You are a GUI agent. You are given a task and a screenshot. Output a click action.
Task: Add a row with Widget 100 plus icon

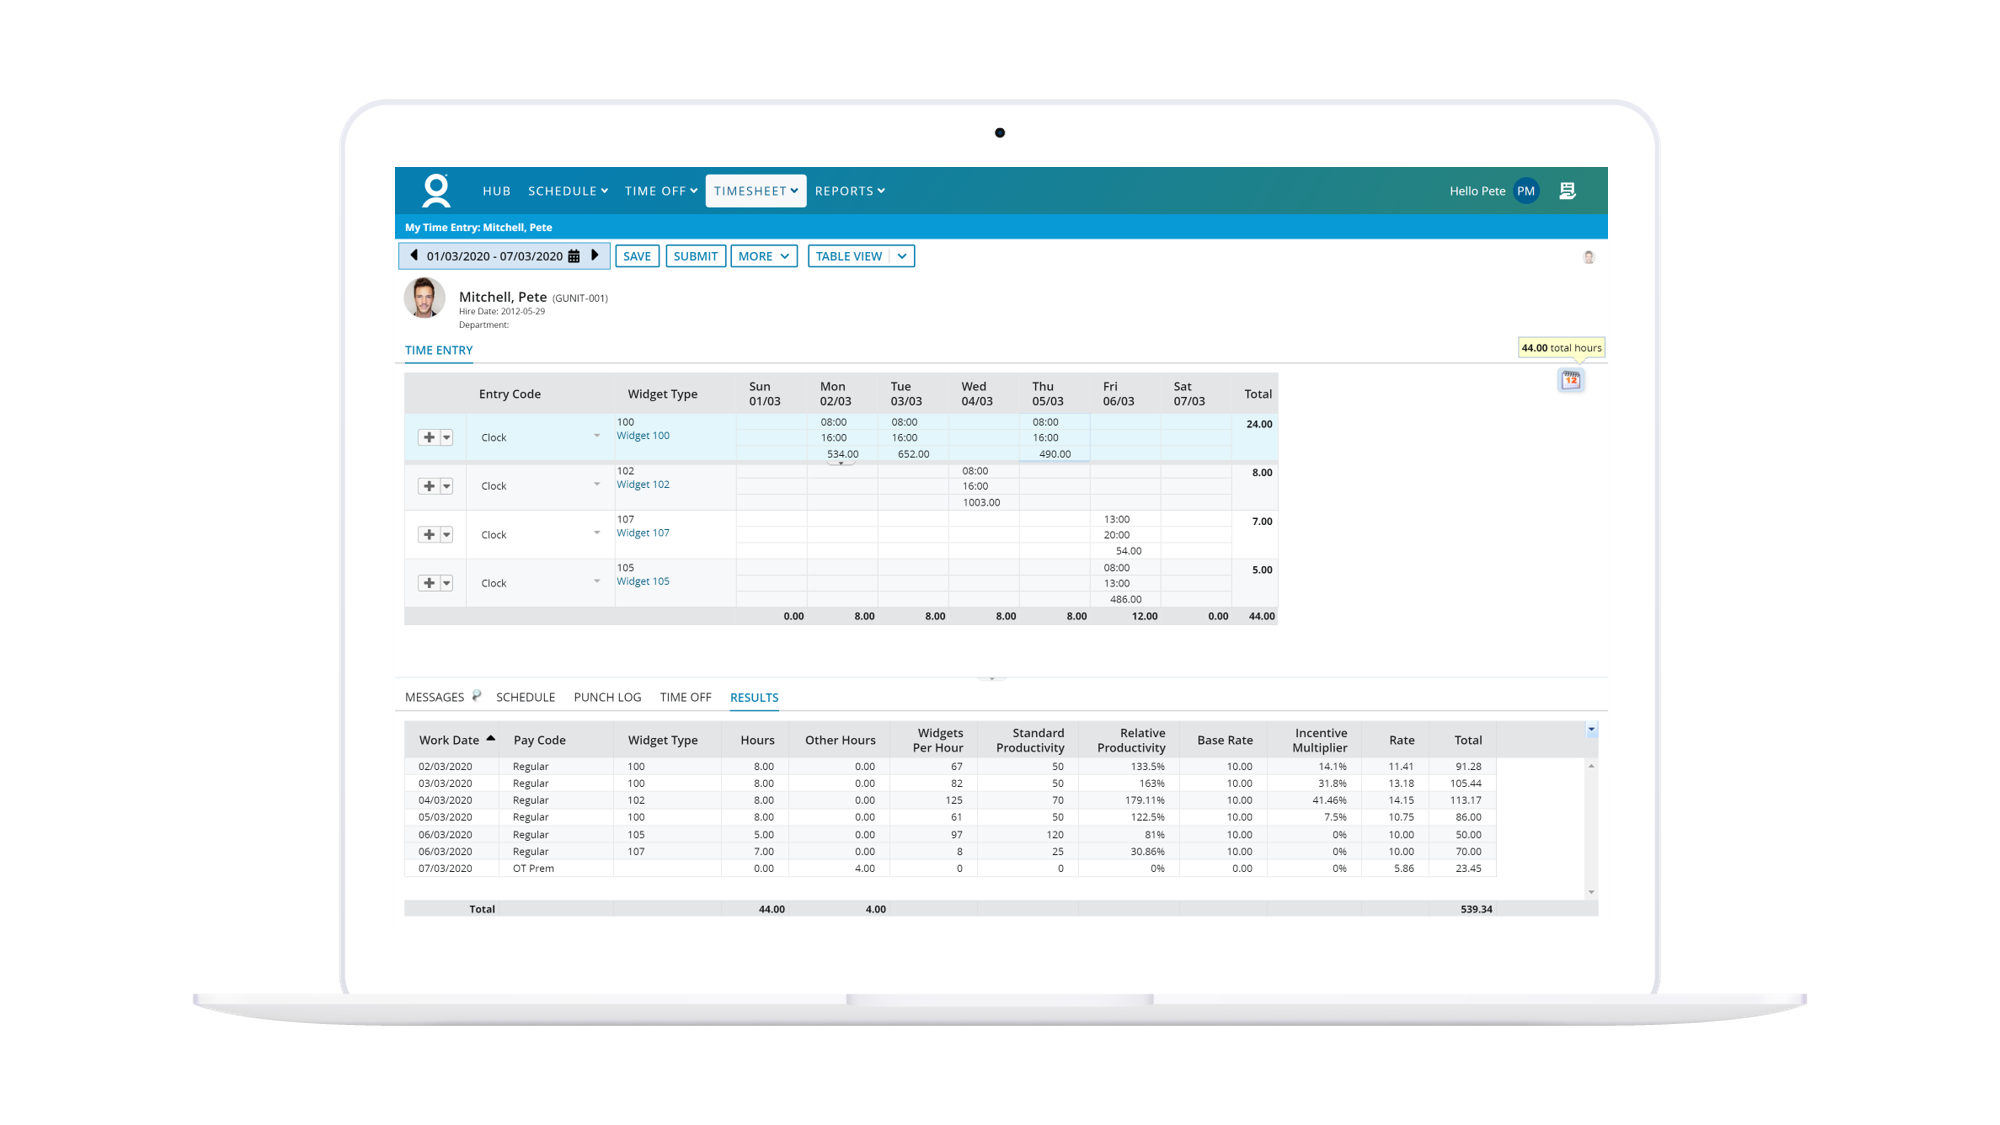429,438
